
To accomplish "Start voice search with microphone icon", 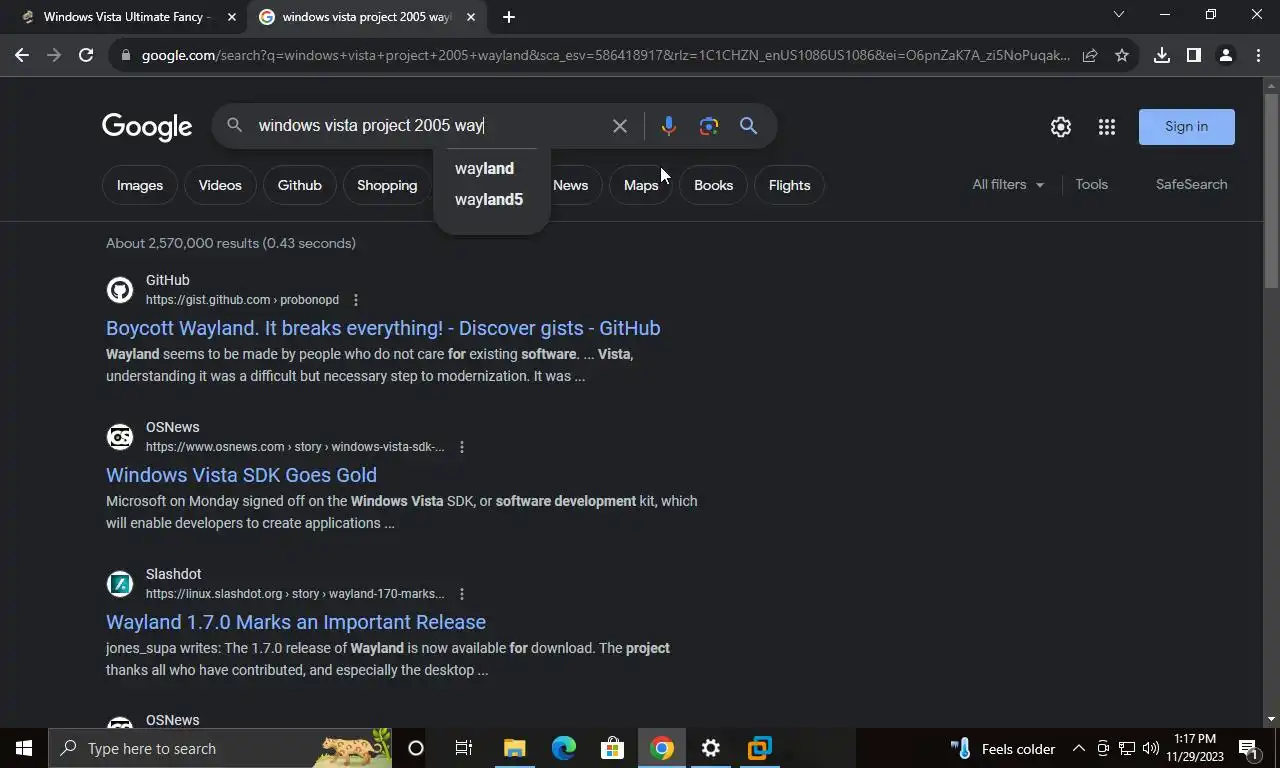I will click(x=668, y=126).
